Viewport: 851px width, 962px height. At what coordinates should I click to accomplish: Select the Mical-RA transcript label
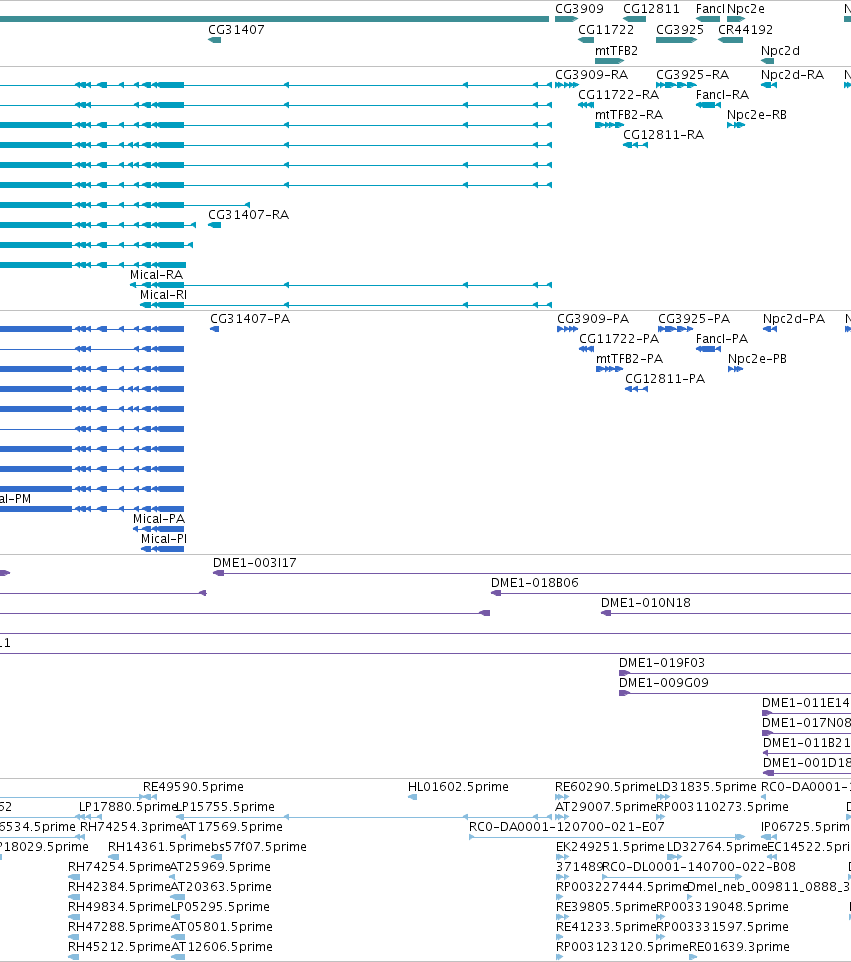coord(156,274)
